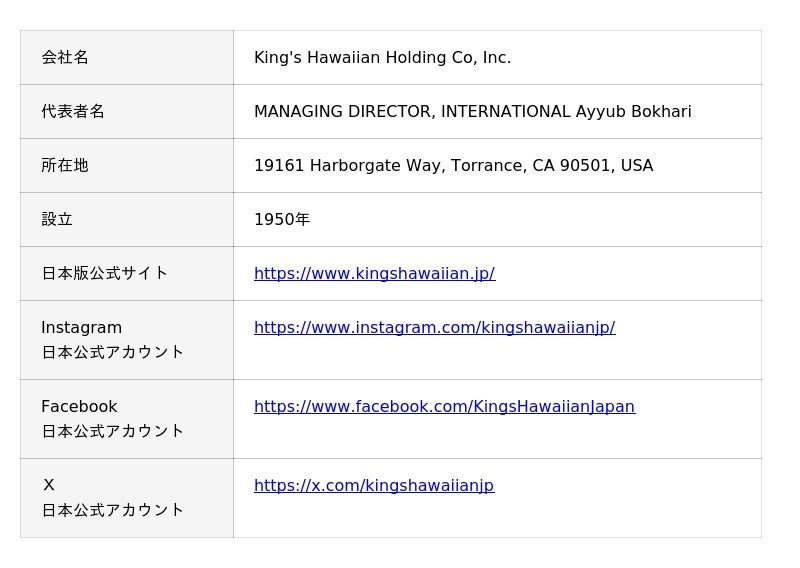The image size is (800, 568).
Task: Click 日本公式アカウント text under X
Action: tap(113, 510)
